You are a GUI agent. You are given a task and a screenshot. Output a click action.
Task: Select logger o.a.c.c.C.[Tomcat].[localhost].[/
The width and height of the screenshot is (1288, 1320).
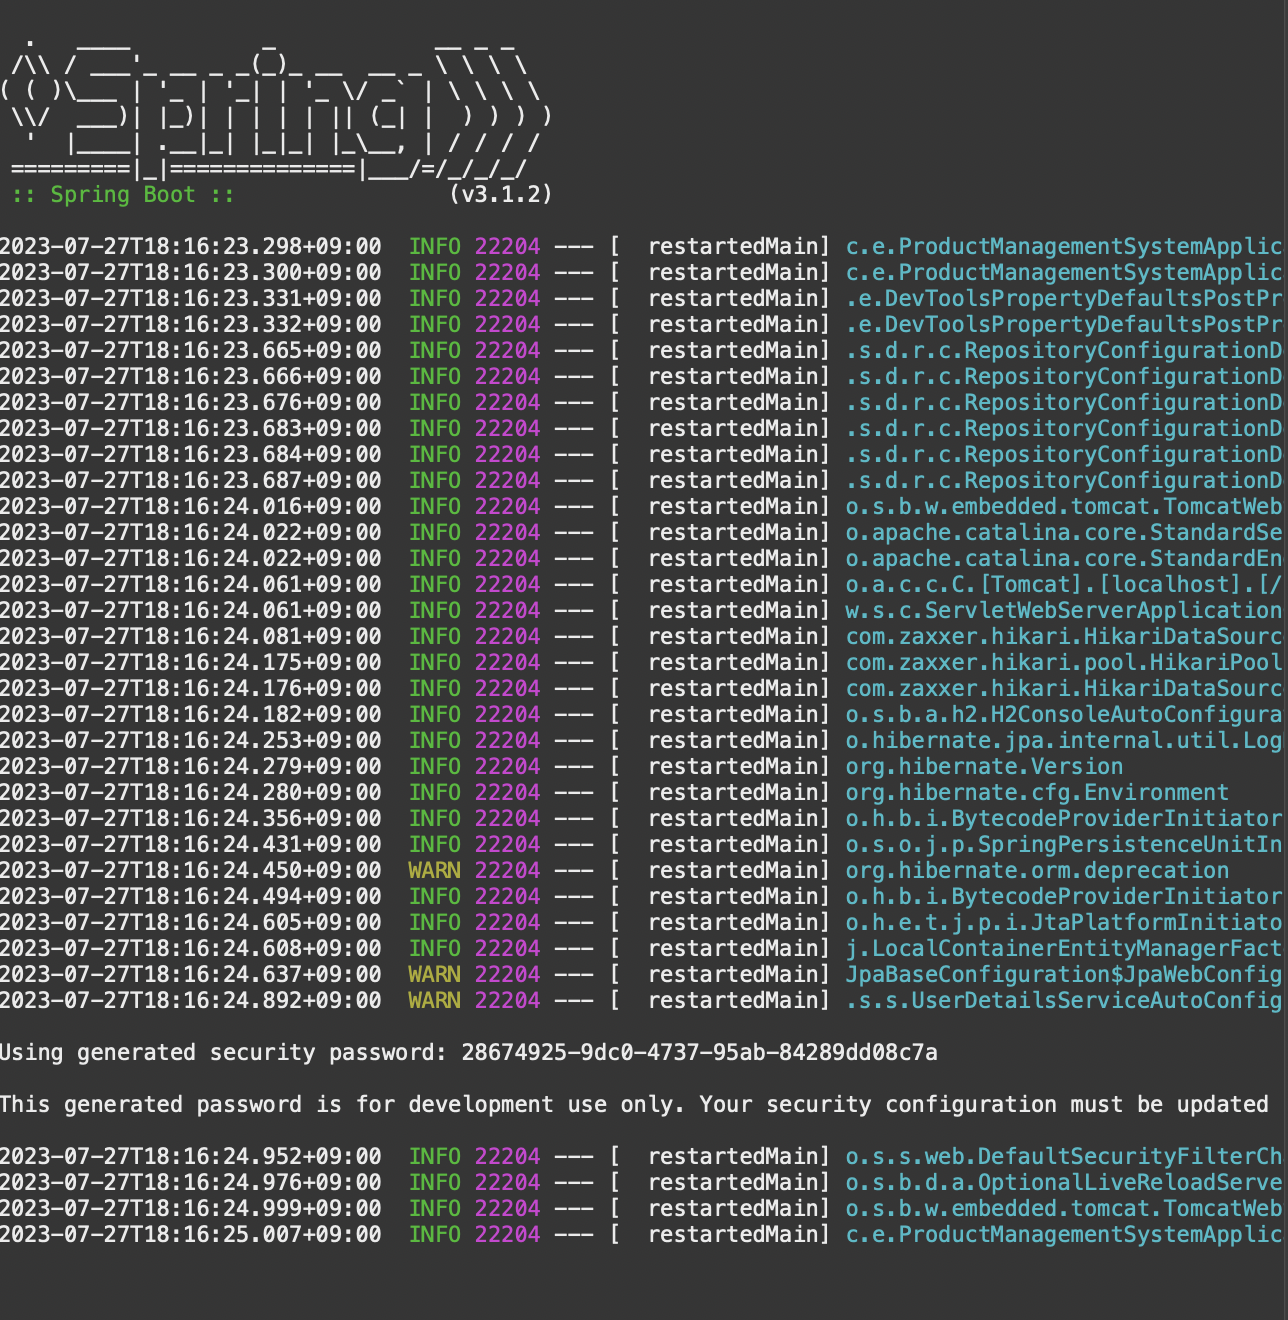(1064, 584)
